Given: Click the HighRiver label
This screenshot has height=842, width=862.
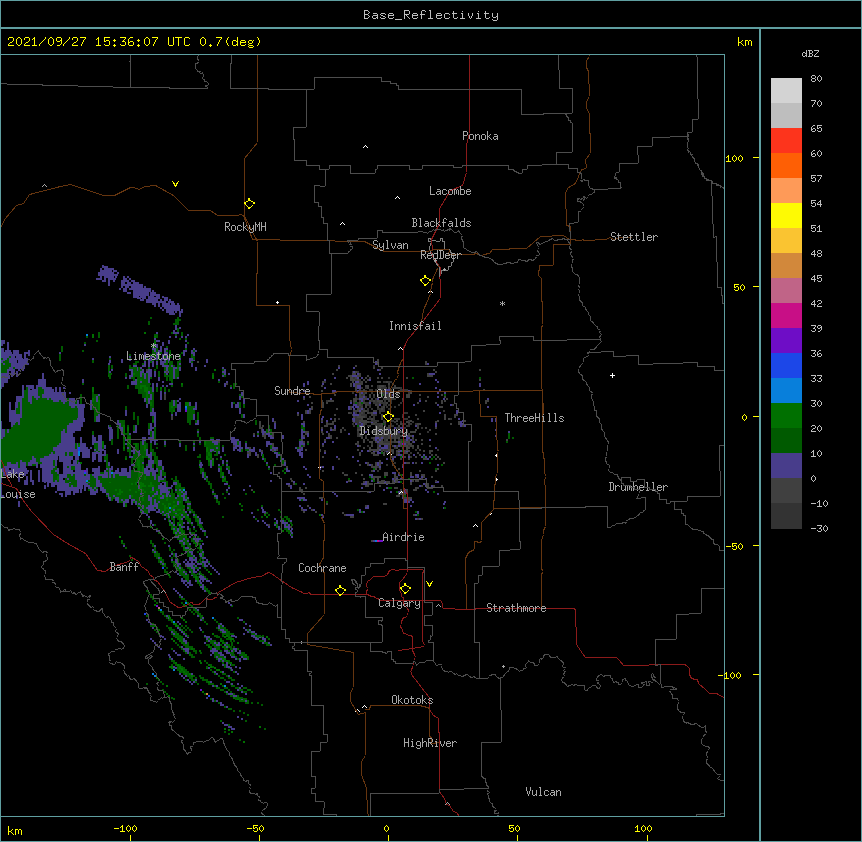Looking at the screenshot, I should (x=430, y=743).
